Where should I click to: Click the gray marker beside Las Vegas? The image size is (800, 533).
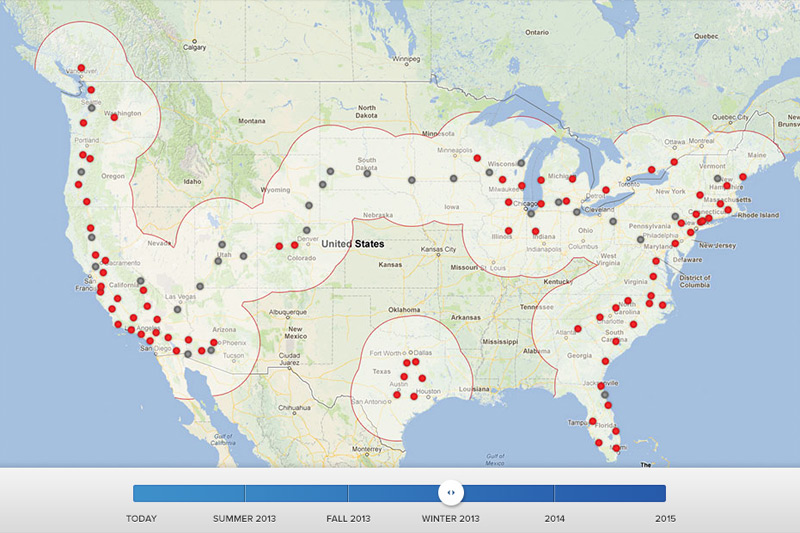click(x=201, y=286)
